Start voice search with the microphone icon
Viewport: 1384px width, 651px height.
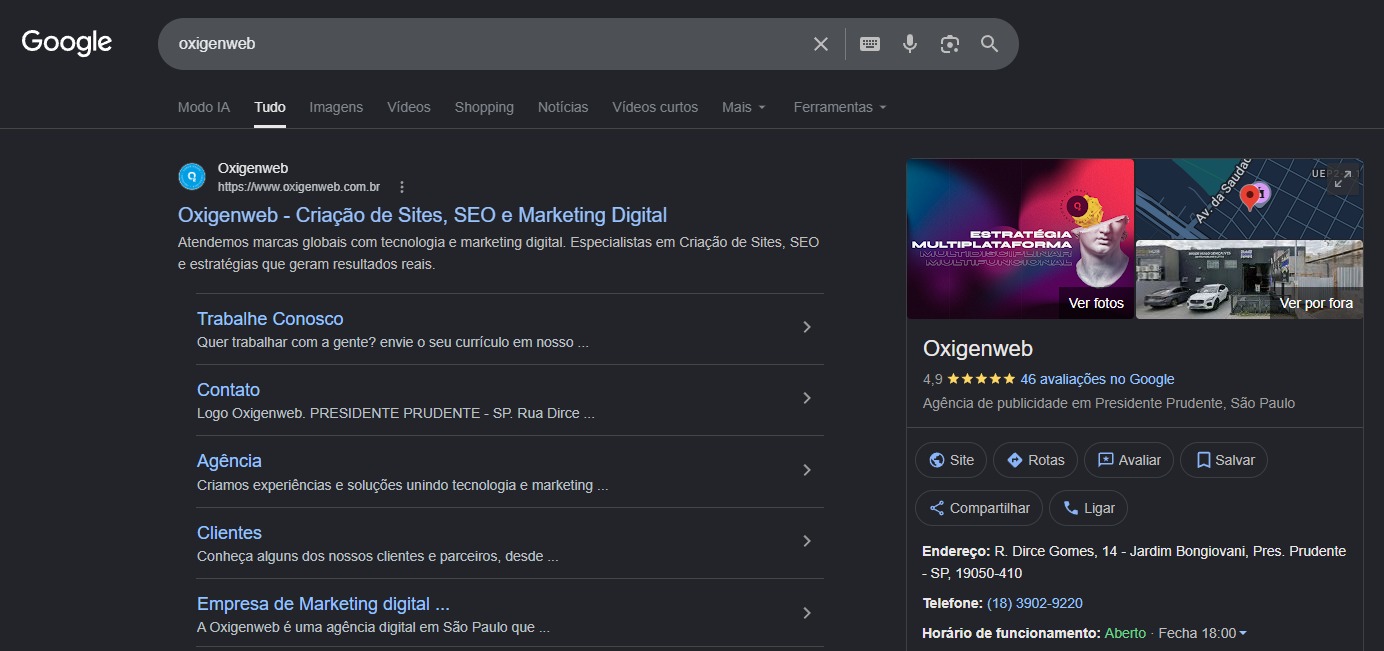coord(910,44)
